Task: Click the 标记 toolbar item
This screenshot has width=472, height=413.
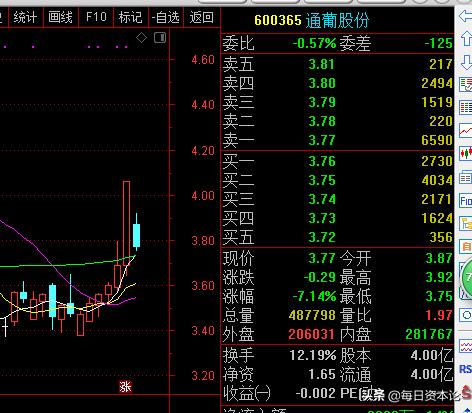Action: tap(130, 17)
